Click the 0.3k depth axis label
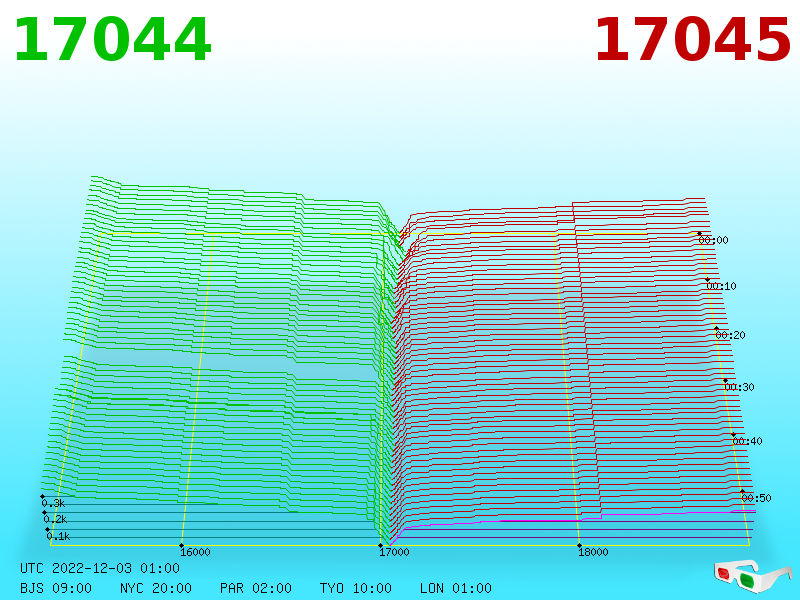 [x=53, y=503]
